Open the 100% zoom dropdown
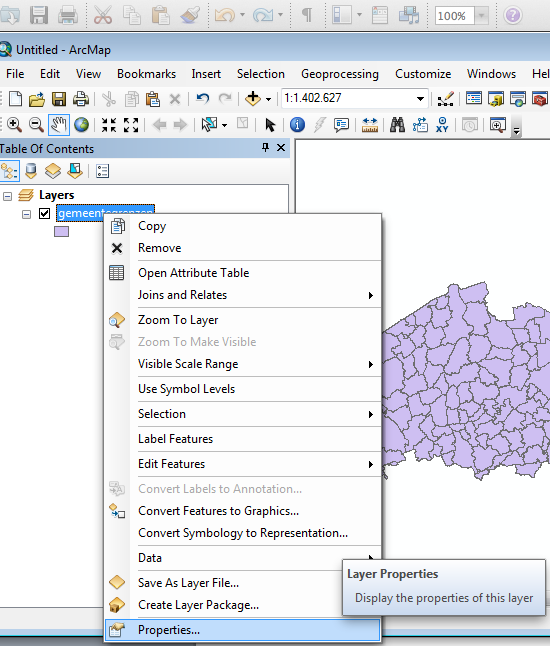 pos(481,16)
